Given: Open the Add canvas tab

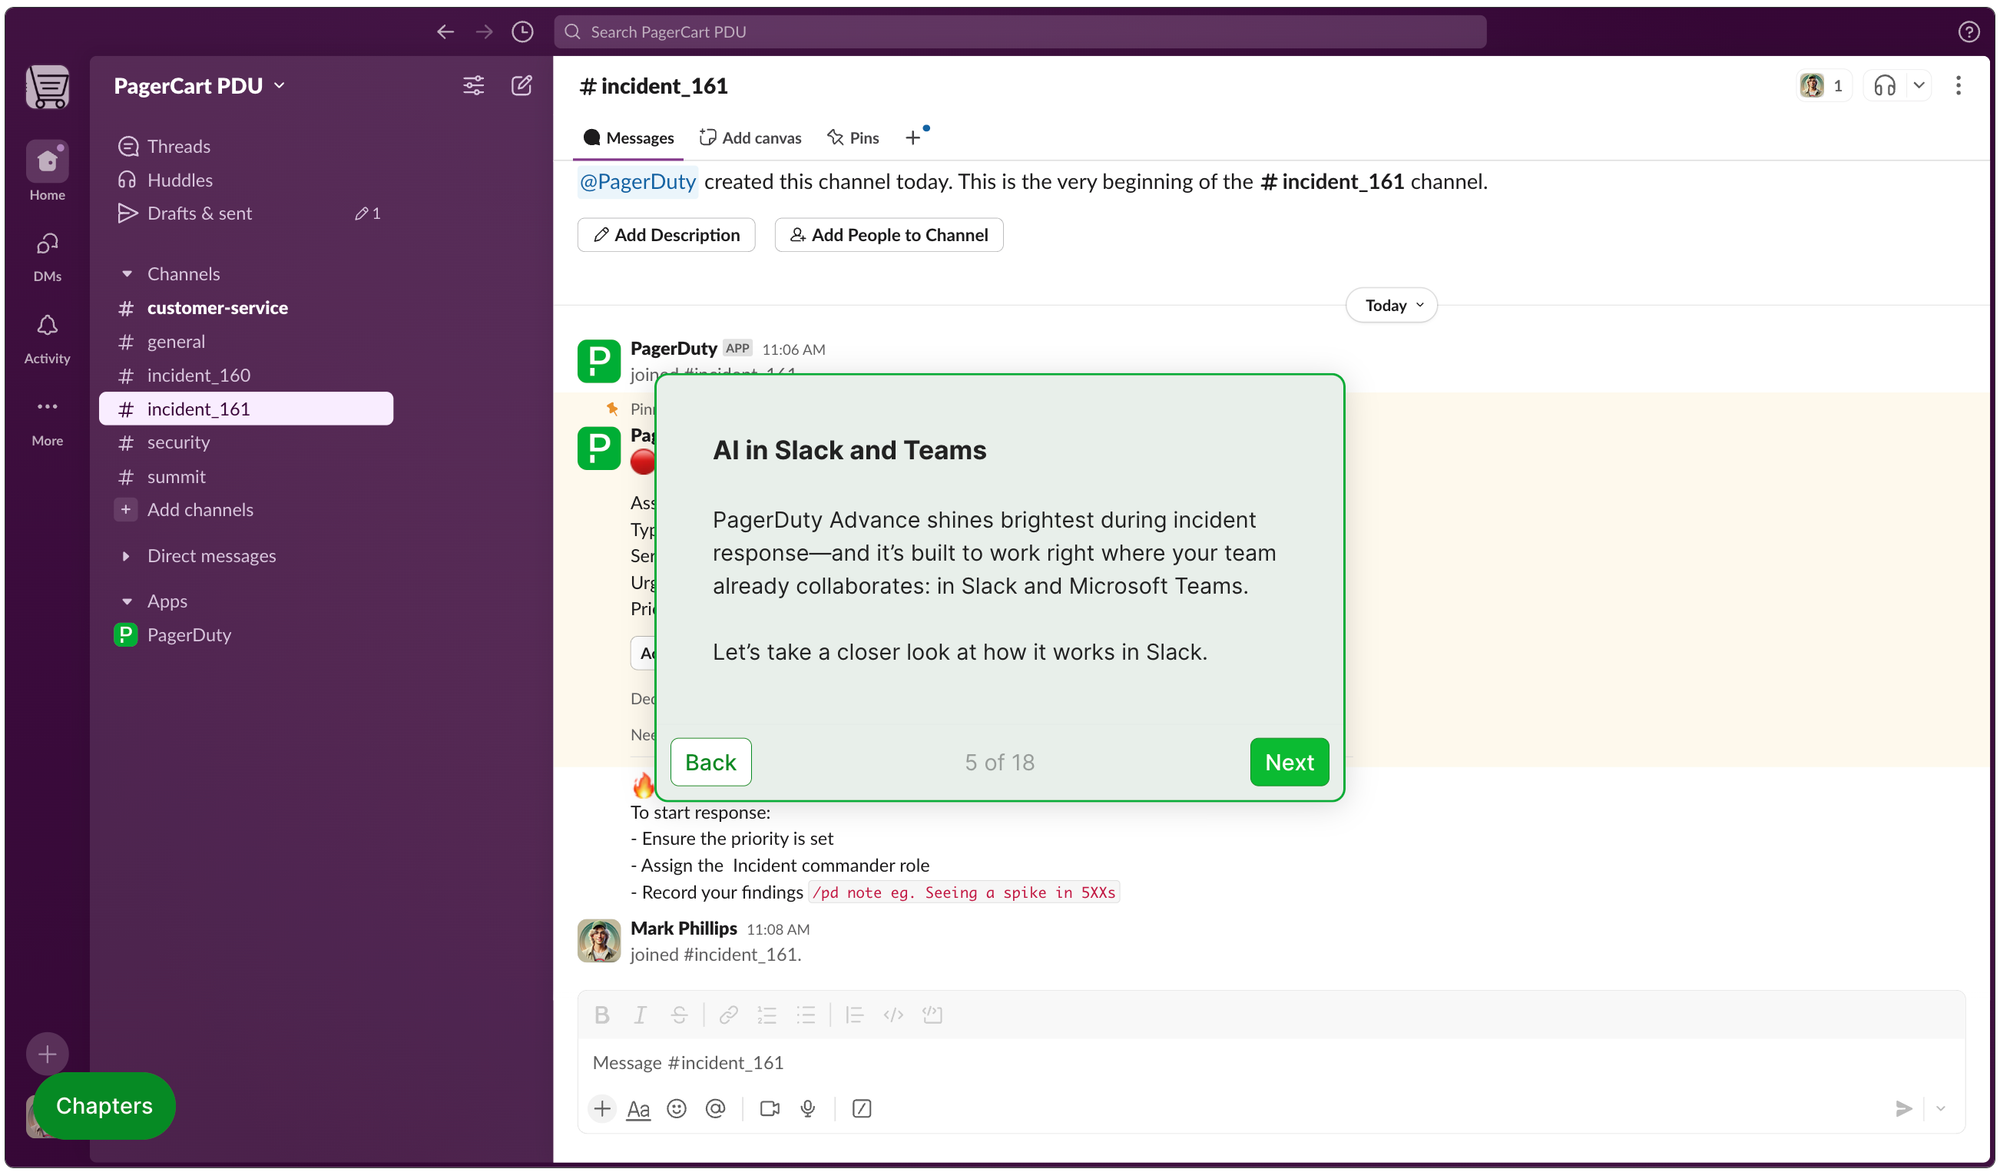Looking at the screenshot, I should (x=750, y=138).
